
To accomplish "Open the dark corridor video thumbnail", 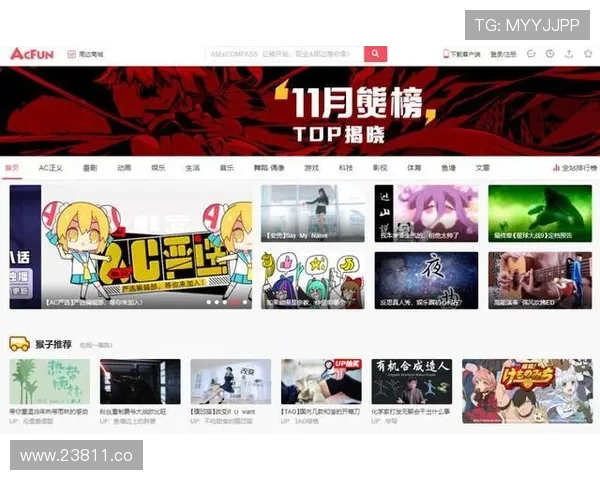I will click(x=140, y=382).
